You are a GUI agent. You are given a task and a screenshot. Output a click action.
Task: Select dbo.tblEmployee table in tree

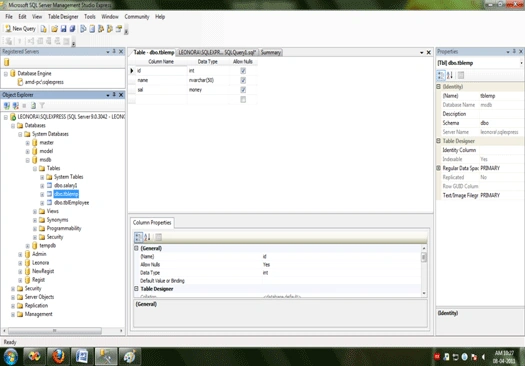72,203
